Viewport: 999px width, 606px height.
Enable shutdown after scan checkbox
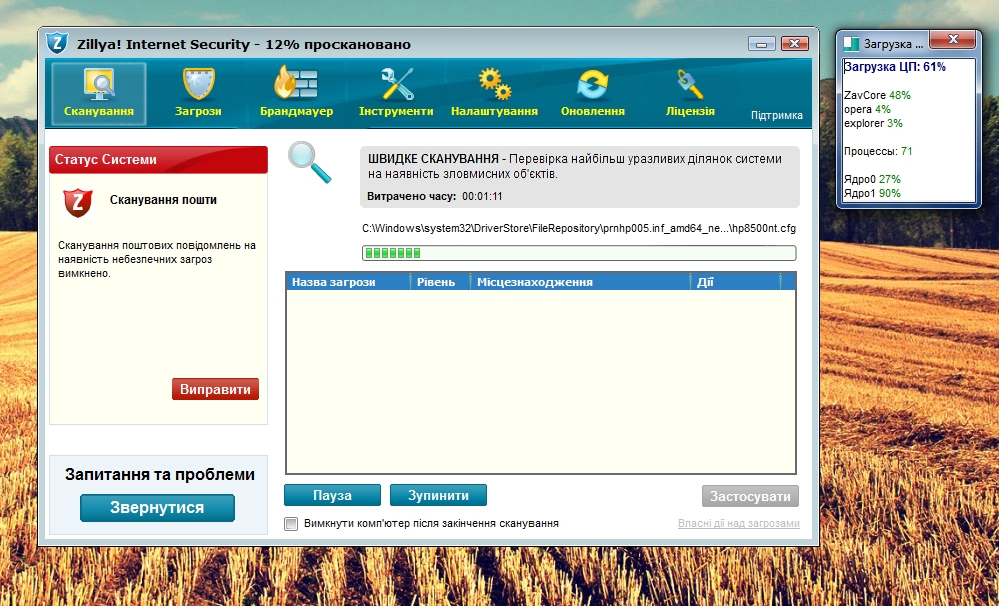[x=291, y=523]
